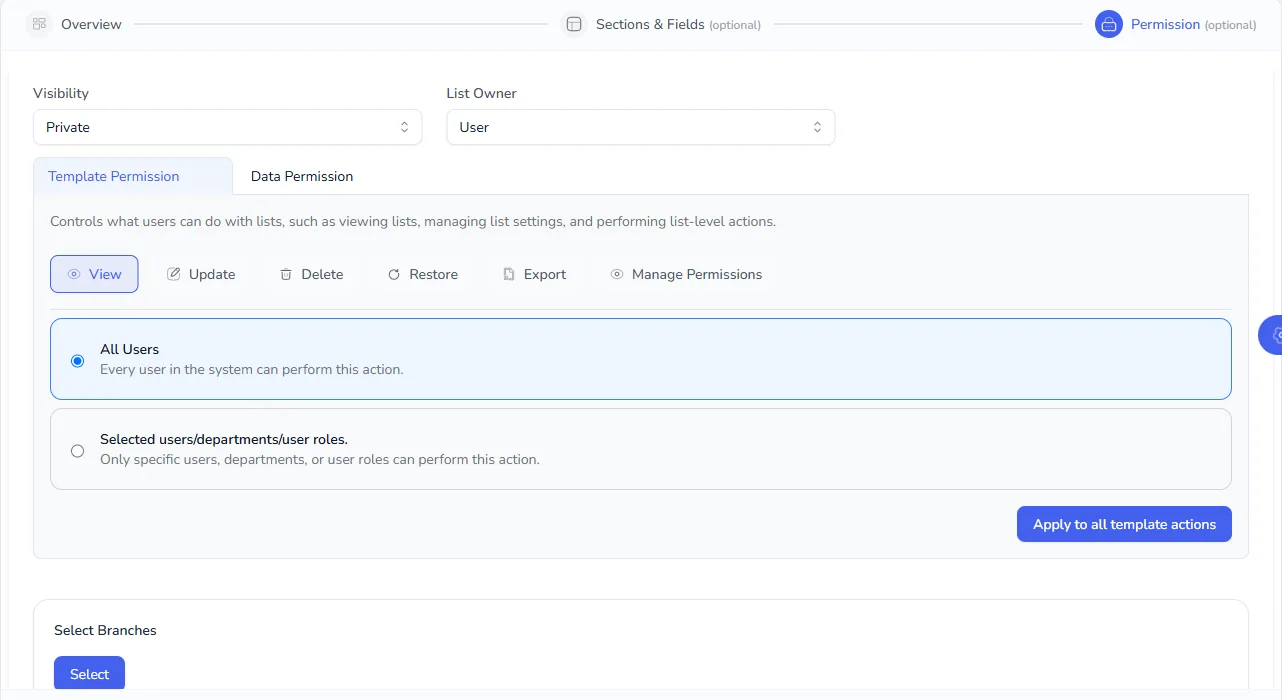Switch to the Data Permission tab
The width and height of the screenshot is (1282, 700).
tap(302, 176)
